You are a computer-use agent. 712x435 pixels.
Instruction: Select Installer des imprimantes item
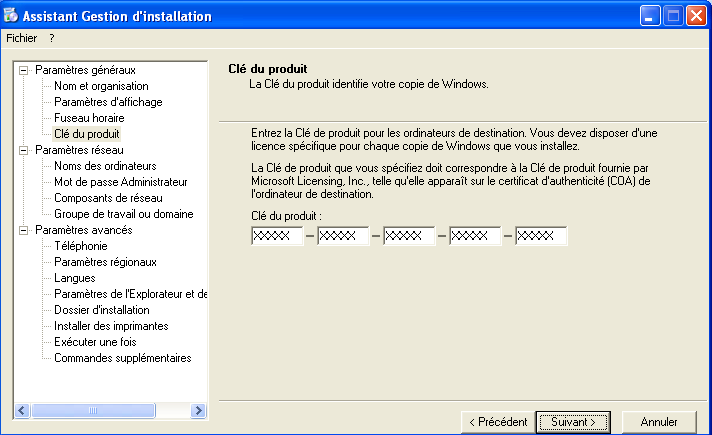click(x=111, y=326)
